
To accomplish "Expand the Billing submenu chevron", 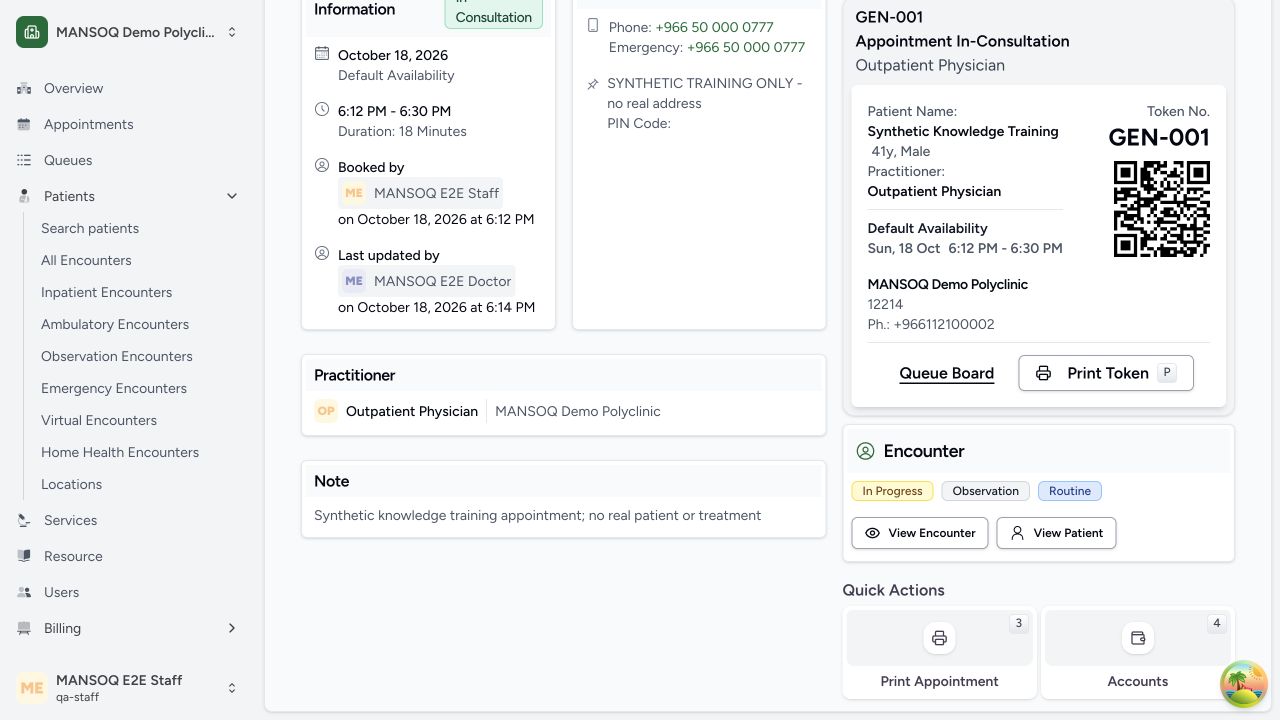I will 232,628.
